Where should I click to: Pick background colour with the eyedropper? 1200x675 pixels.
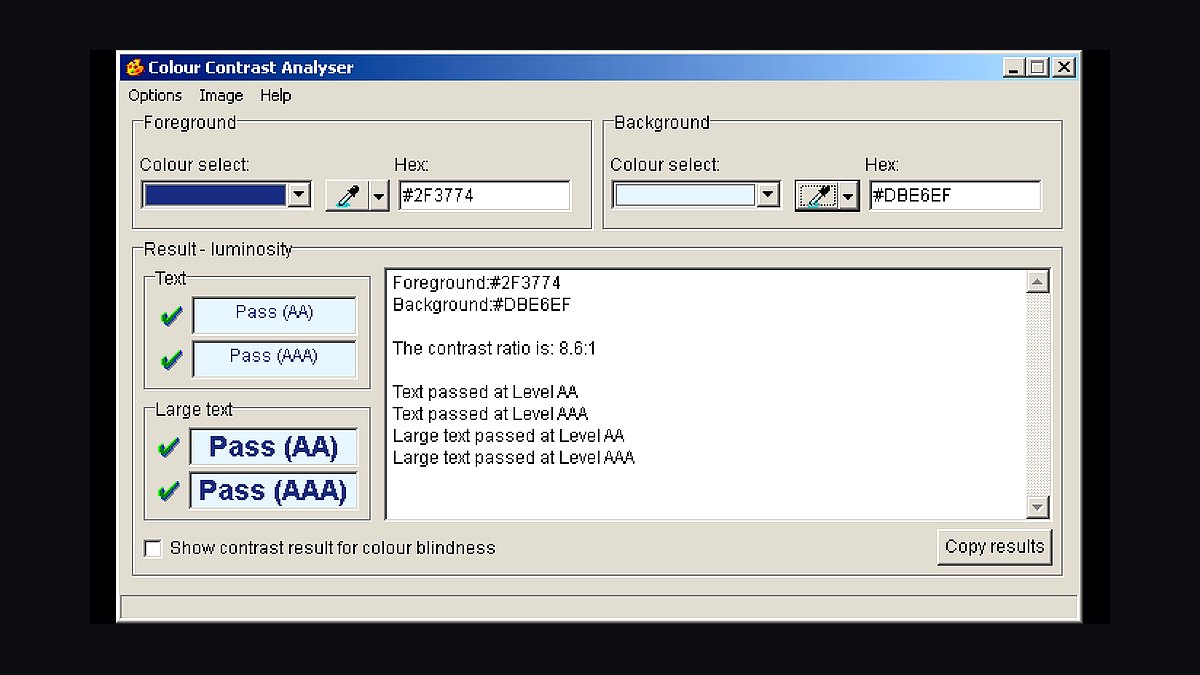817,196
